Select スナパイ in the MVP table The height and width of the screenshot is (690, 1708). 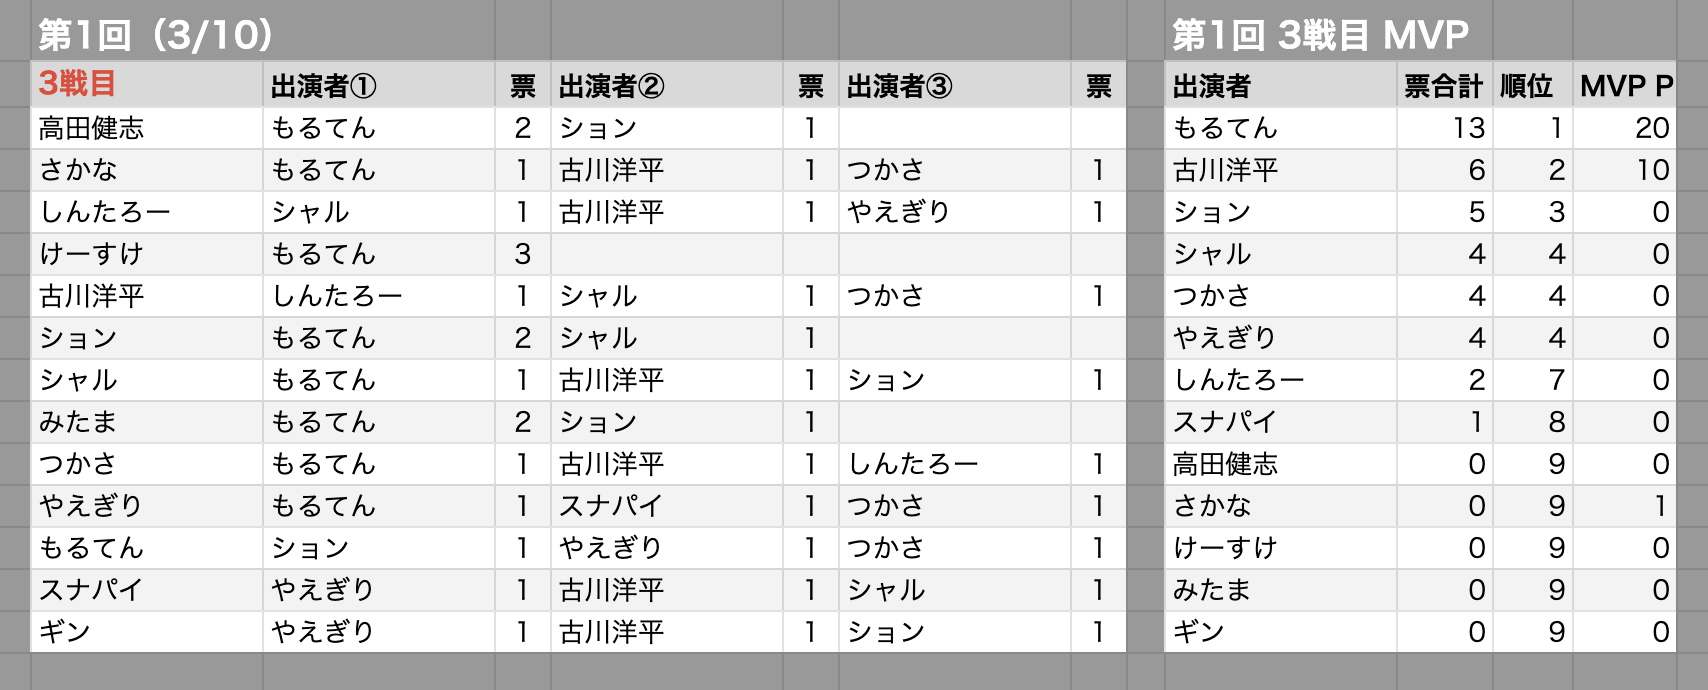[1224, 422]
